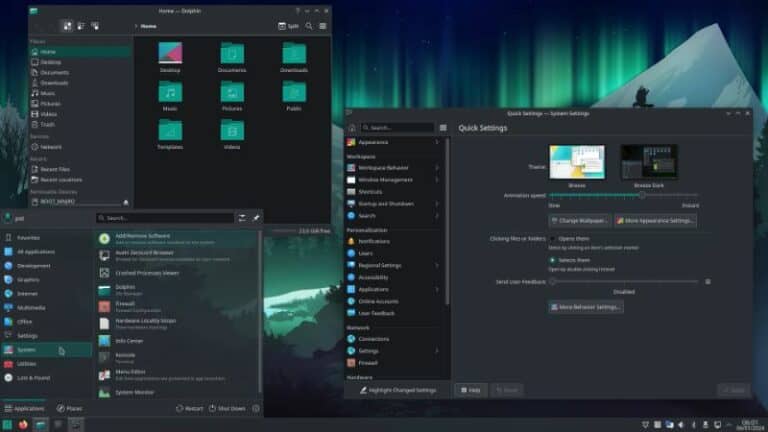768x432 pixels.
Task: Open the Downloads folder icon in Dolphin
Action: pyautogui.click(x=294, y=53)
